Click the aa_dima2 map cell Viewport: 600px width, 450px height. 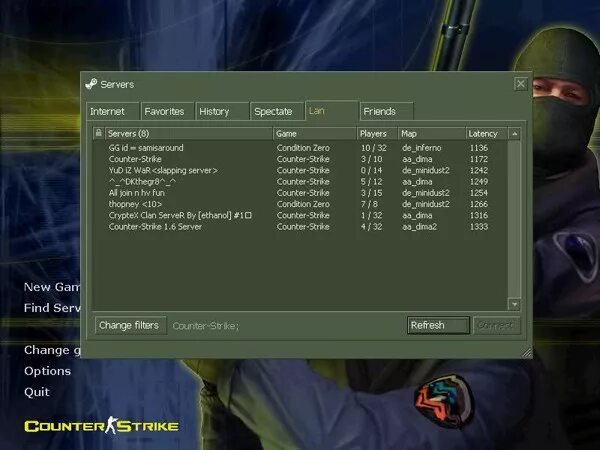(x=419, y=227)
